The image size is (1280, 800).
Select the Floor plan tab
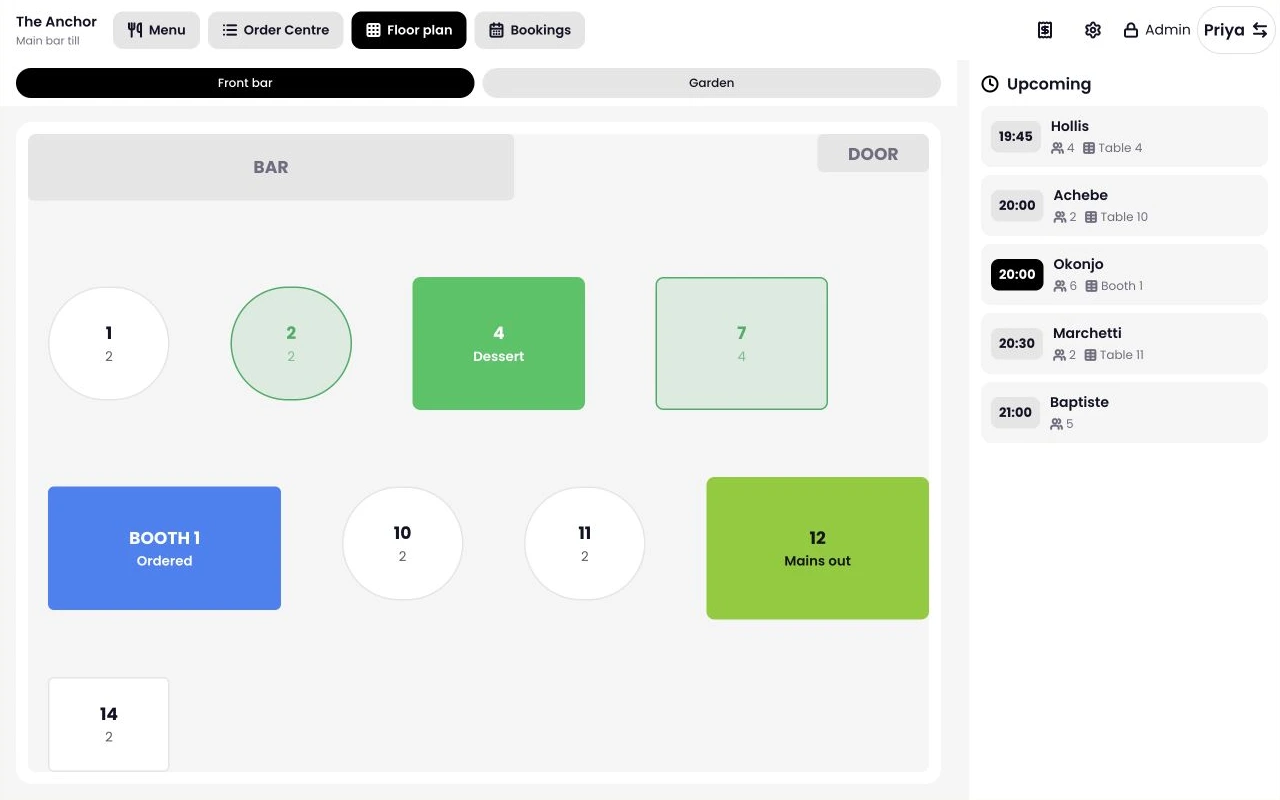[x=409, y=30]
